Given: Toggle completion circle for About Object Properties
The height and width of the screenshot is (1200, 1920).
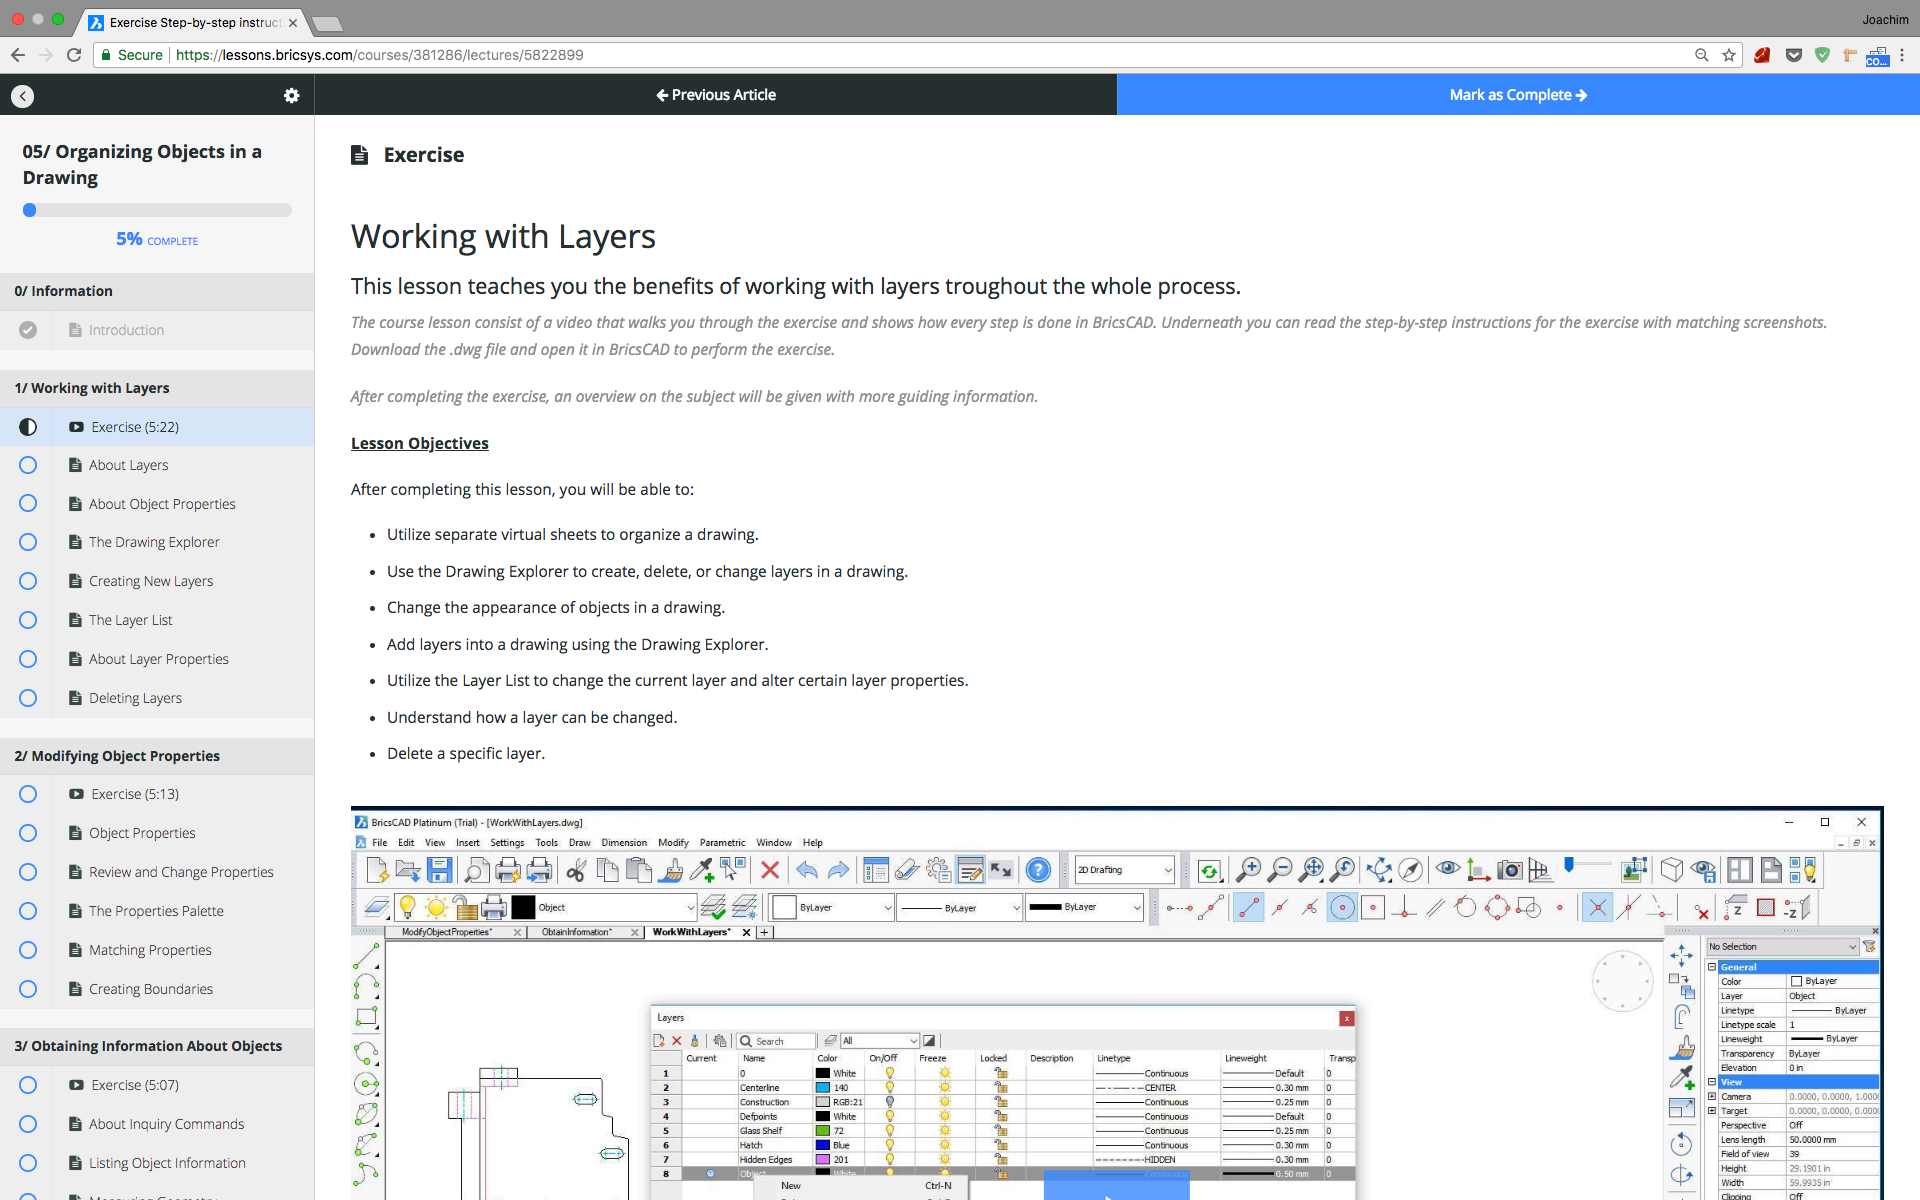Looking at the screenshot, I should [28, 503].
